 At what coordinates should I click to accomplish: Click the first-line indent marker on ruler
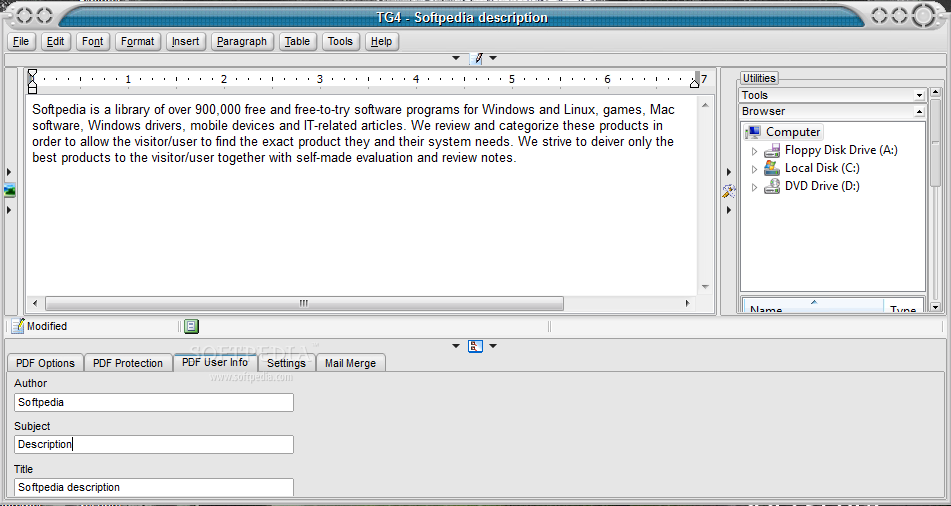32,74
